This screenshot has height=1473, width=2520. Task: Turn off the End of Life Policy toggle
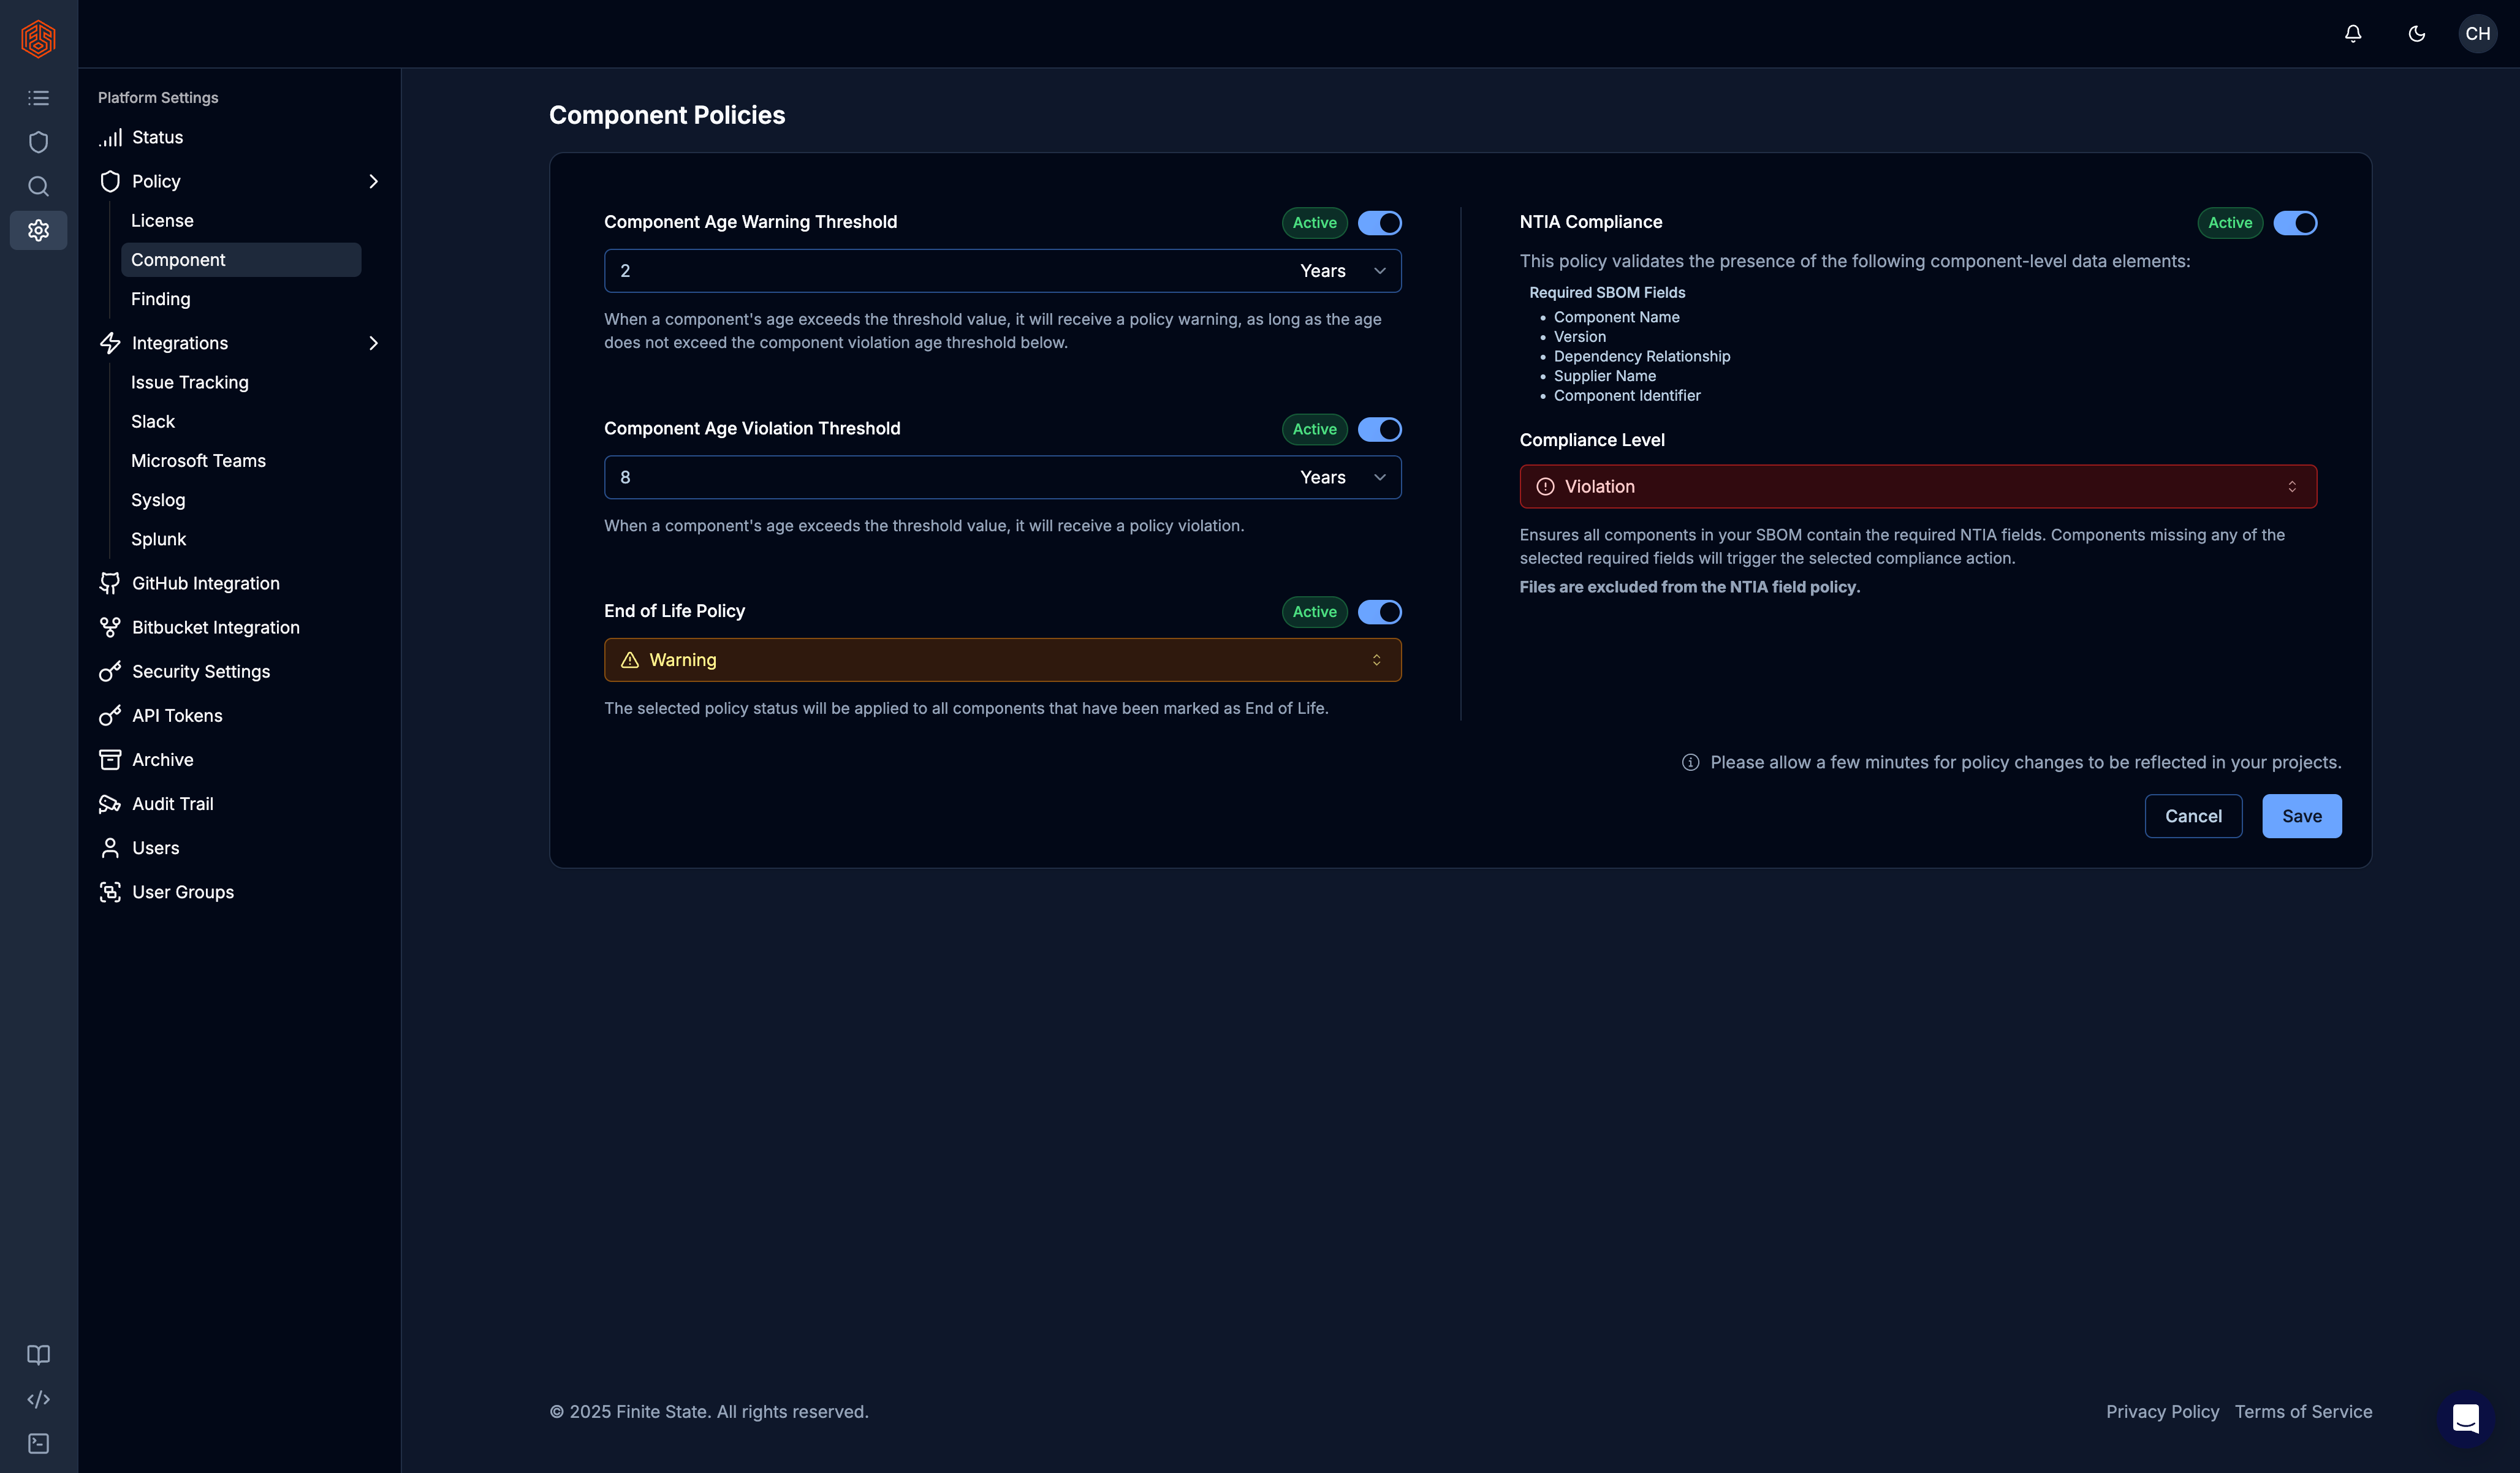coord(1379,612)
